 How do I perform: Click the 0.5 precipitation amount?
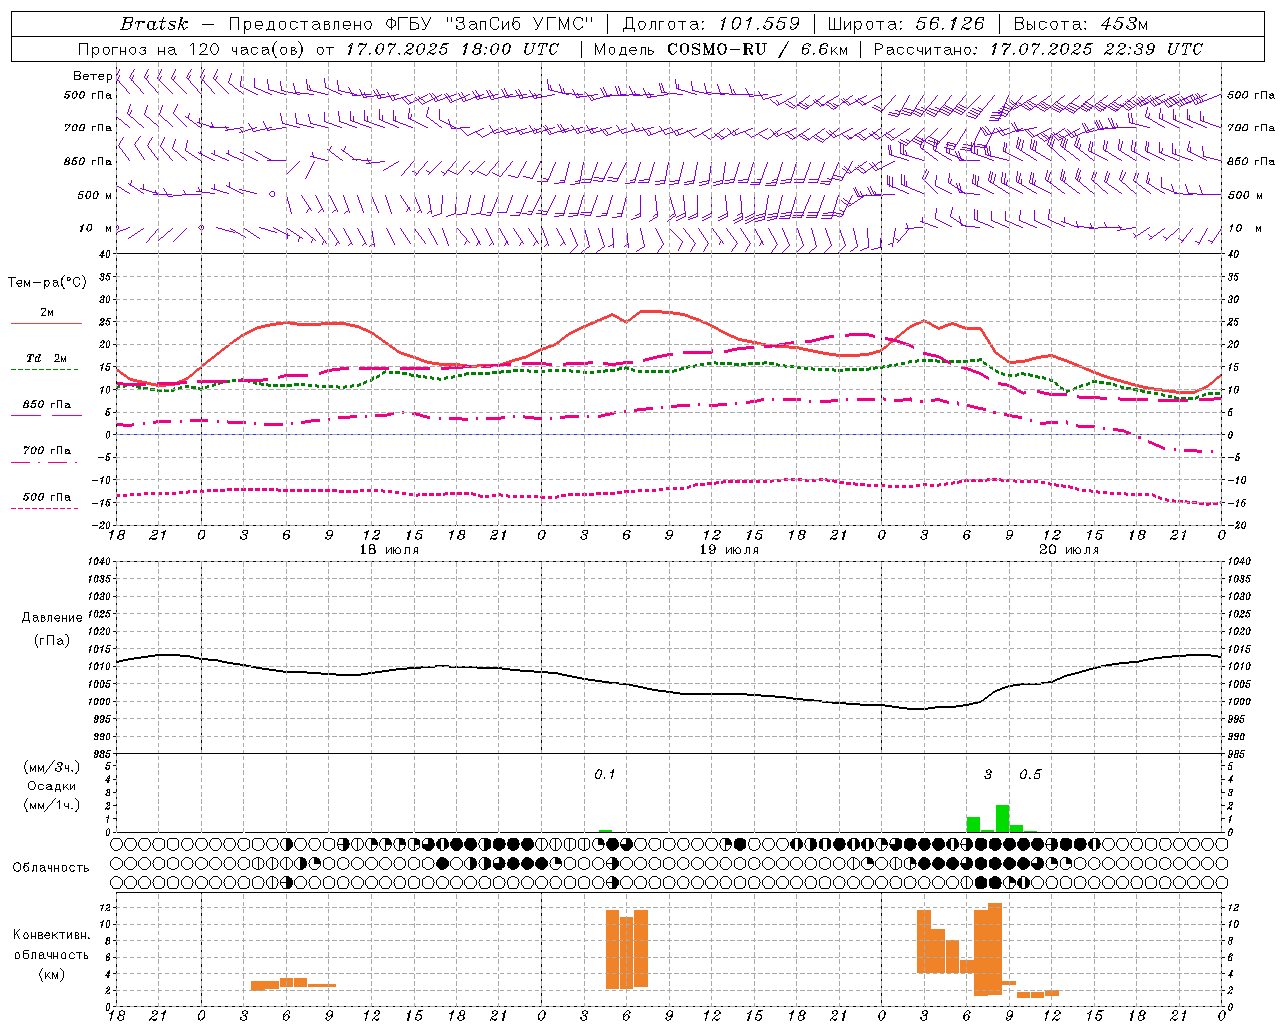click(1030, 775)
